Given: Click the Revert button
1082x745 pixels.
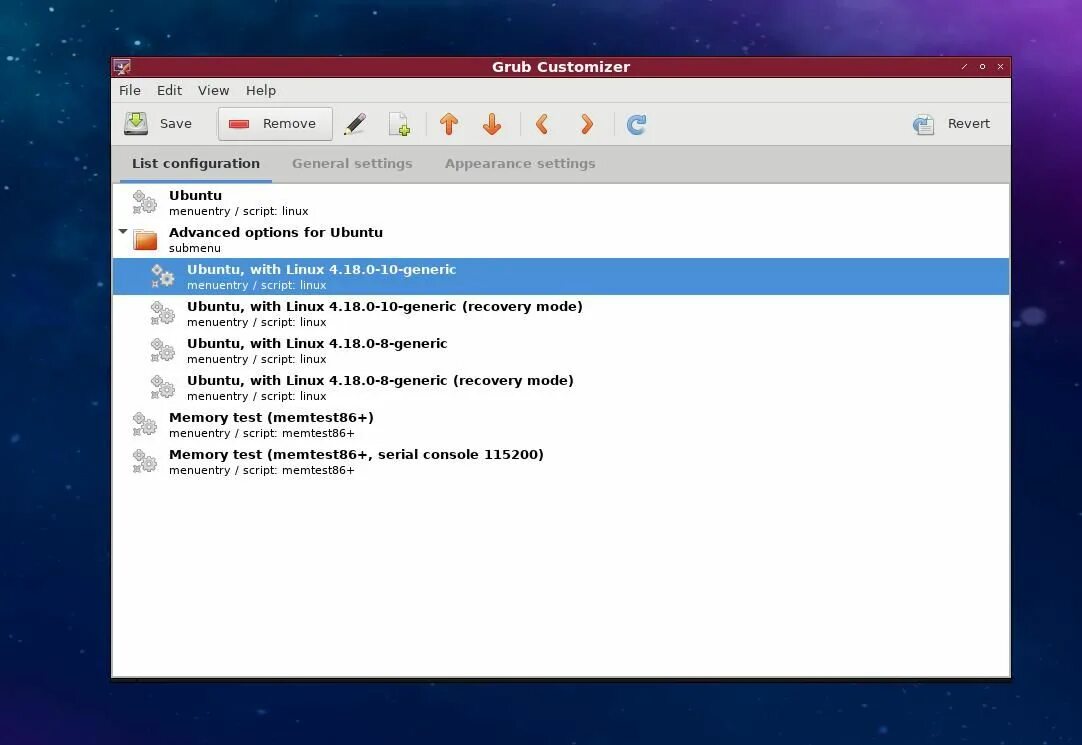Looking at the screenshot, I should [x=952, y=124].
